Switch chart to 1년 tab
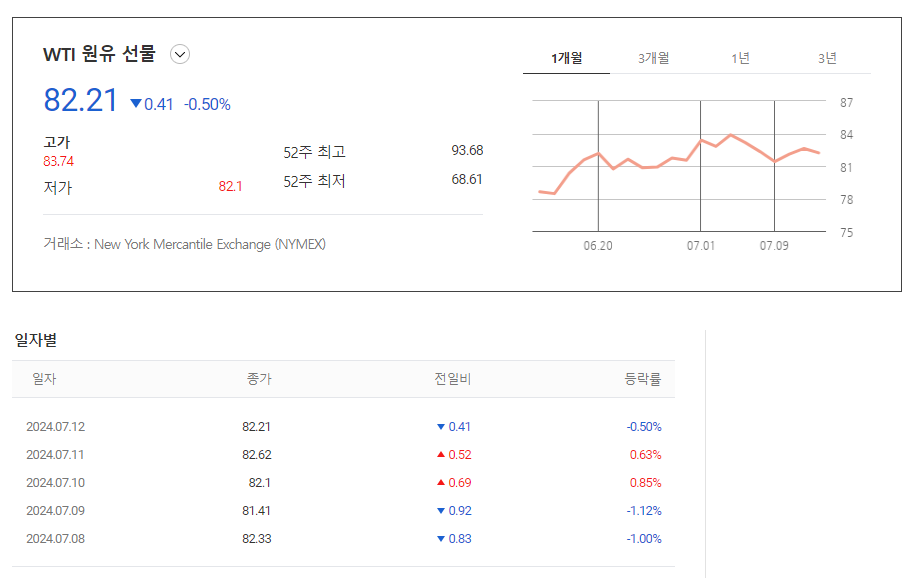 [x=740, y=58]
